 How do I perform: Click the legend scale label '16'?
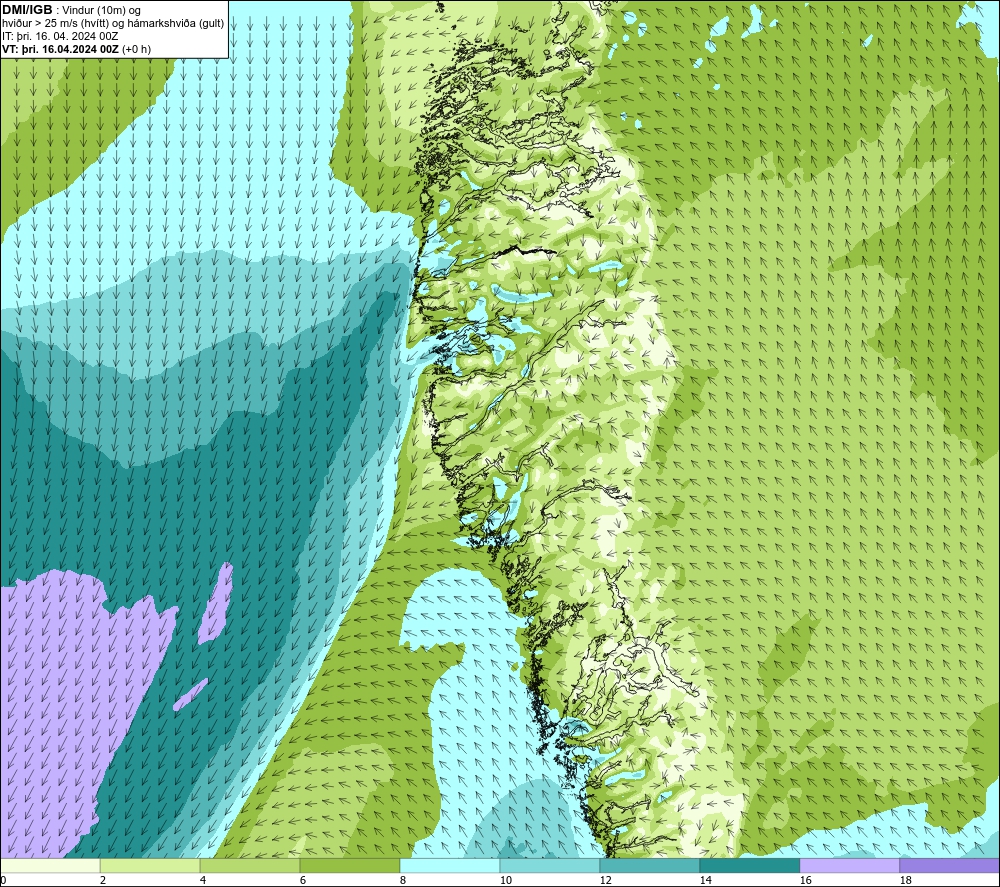[805, 880]
